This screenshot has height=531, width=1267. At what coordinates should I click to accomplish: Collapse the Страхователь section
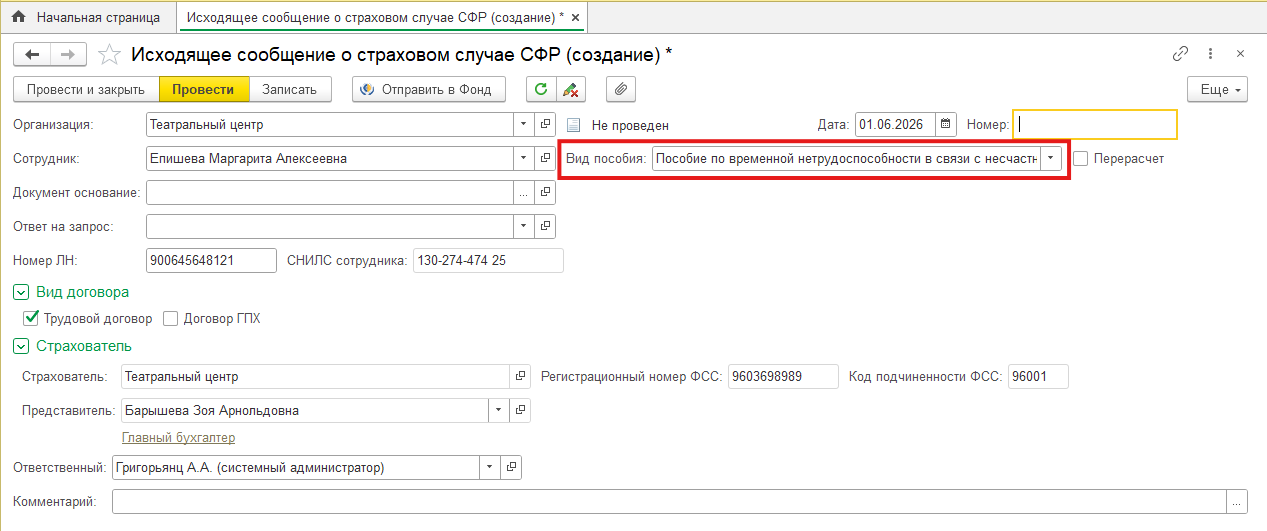coord(21,346)
